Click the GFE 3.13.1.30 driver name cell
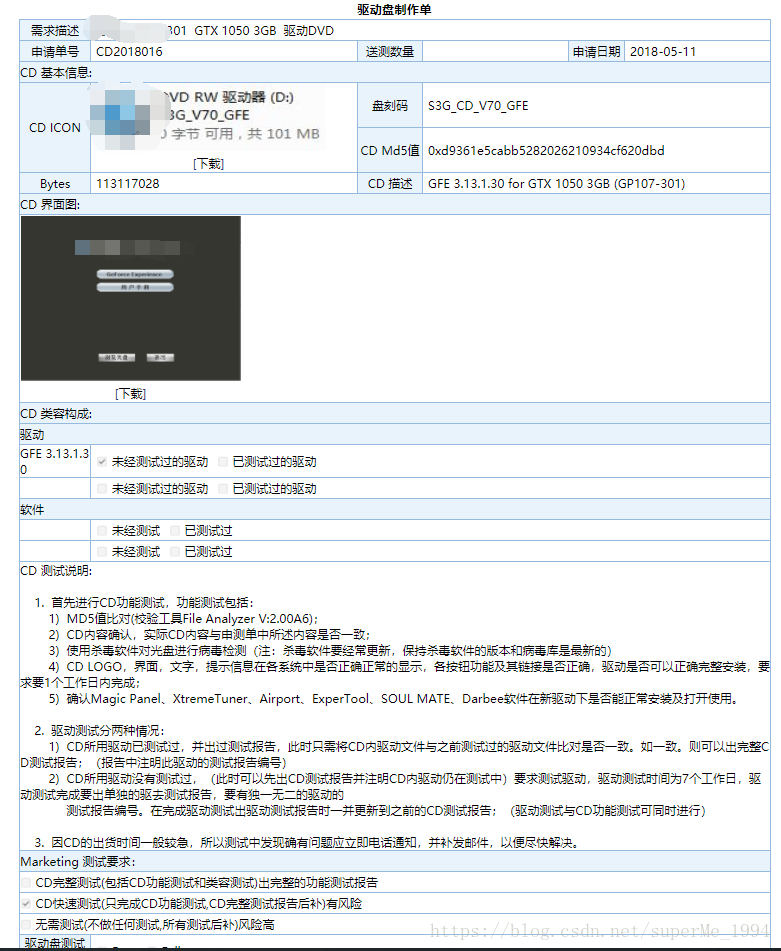Screen dimensions: 781x951 [55, 462]
